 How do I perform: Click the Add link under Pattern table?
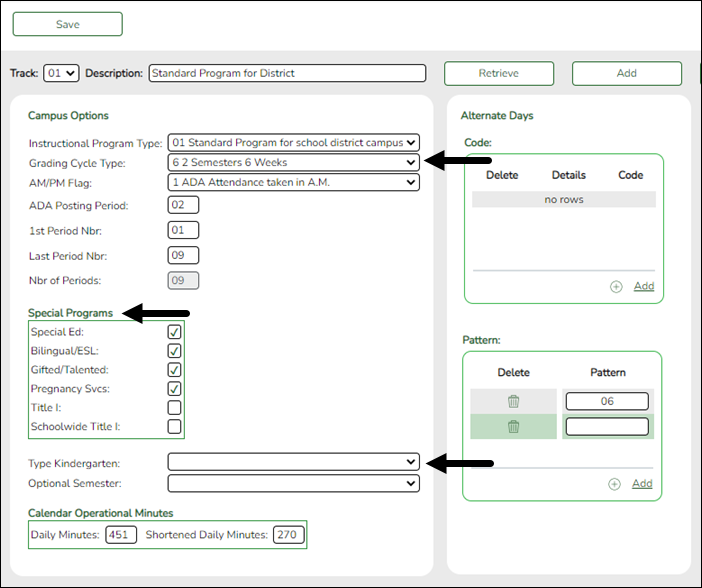pyautogui.click(x=642, y=484)
